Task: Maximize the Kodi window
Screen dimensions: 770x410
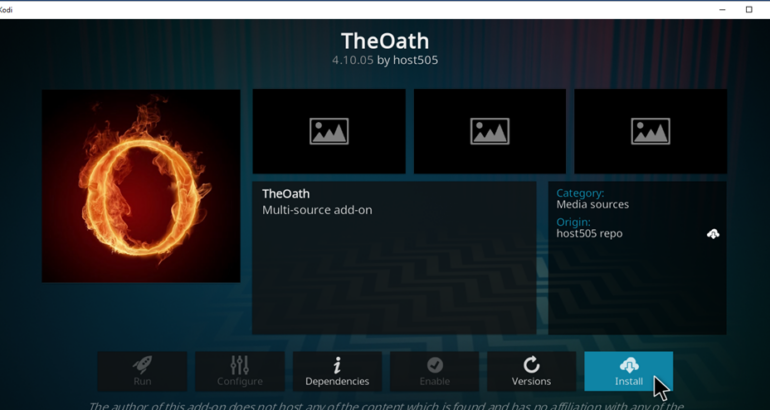Action: point(749,9)
